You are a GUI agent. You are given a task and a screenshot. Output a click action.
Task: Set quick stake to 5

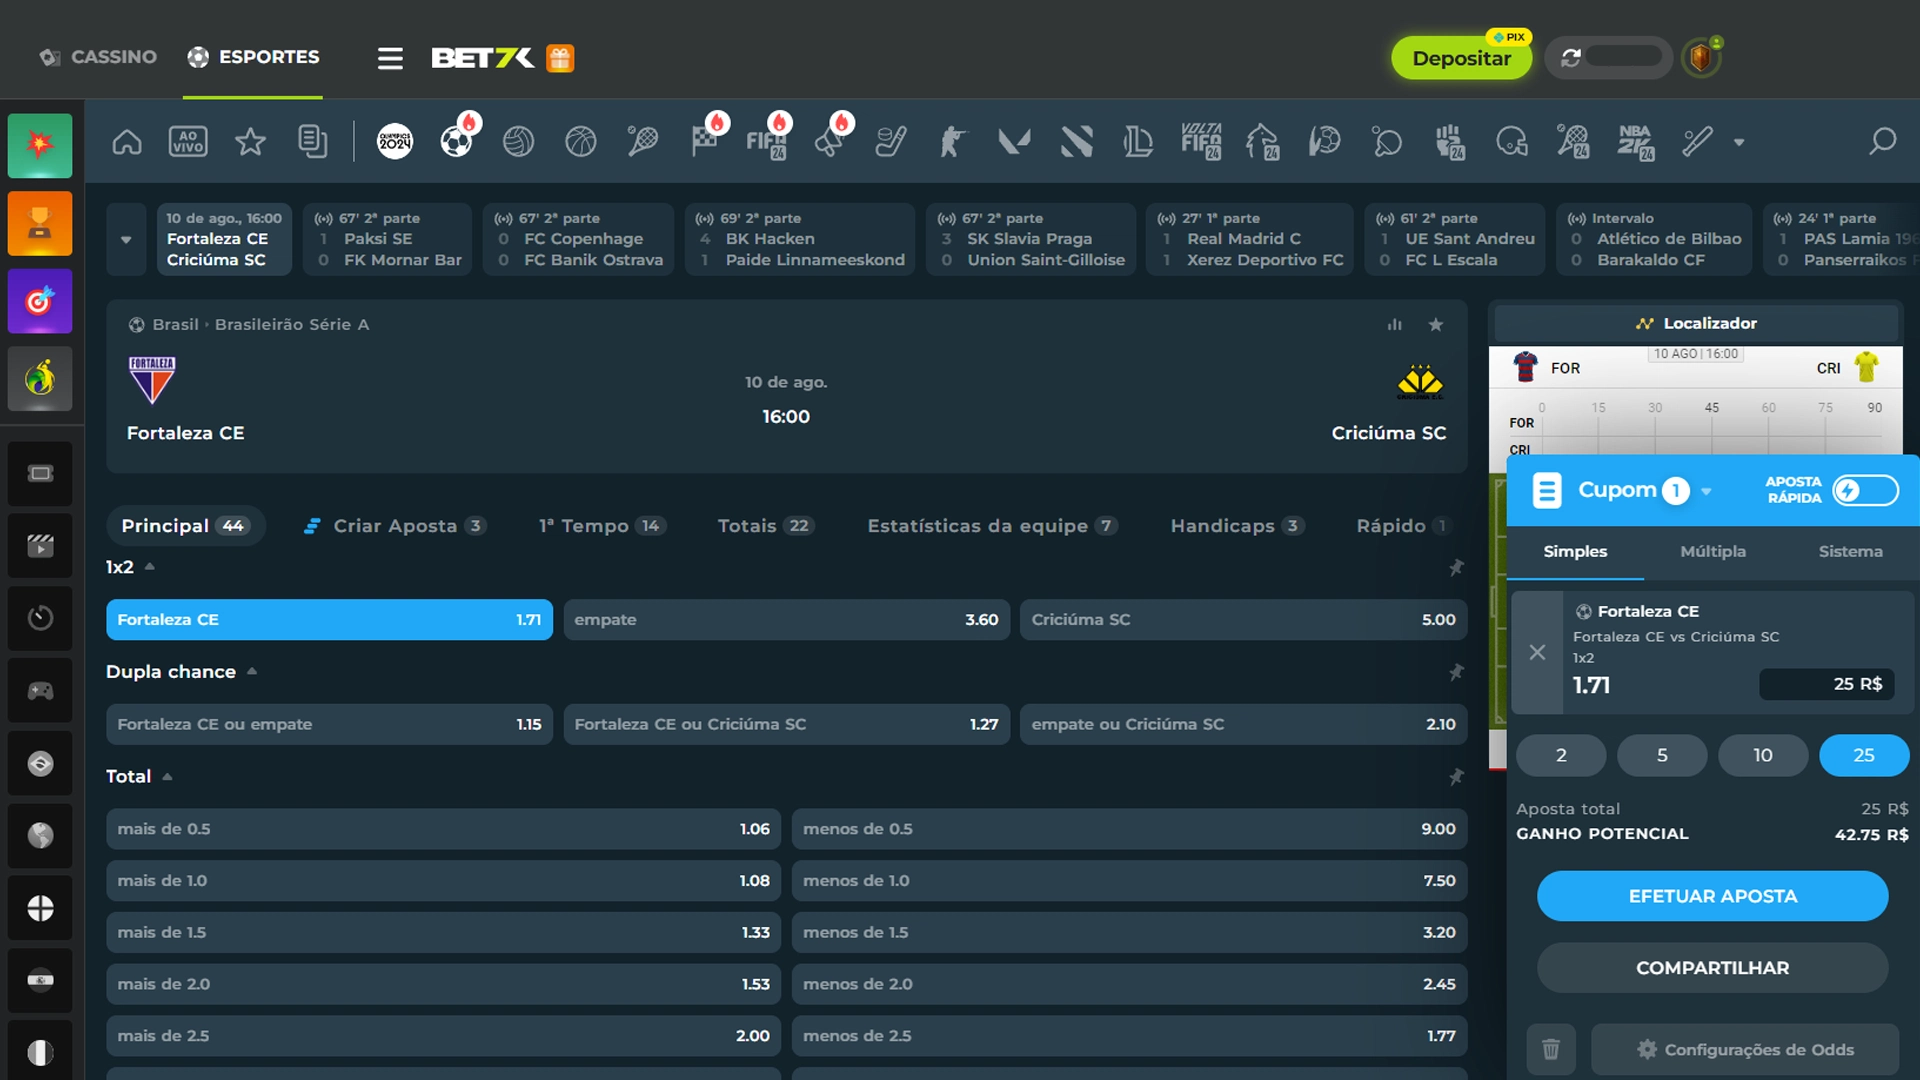[1661, 756]
